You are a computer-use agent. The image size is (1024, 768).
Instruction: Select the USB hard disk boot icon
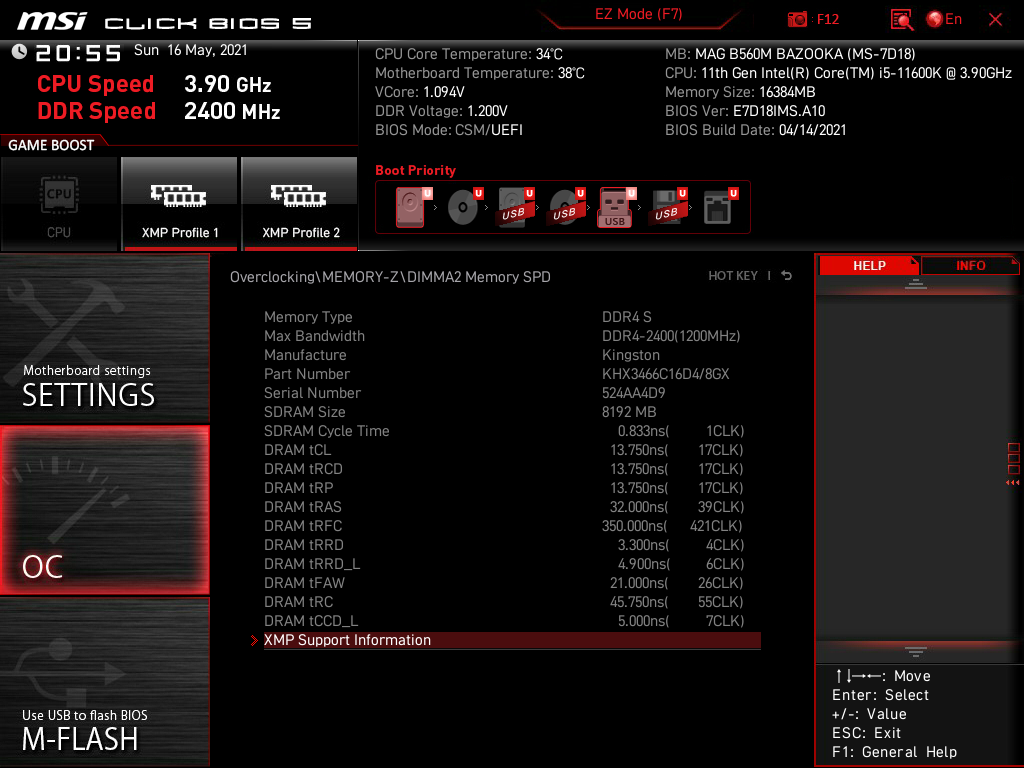515,207
